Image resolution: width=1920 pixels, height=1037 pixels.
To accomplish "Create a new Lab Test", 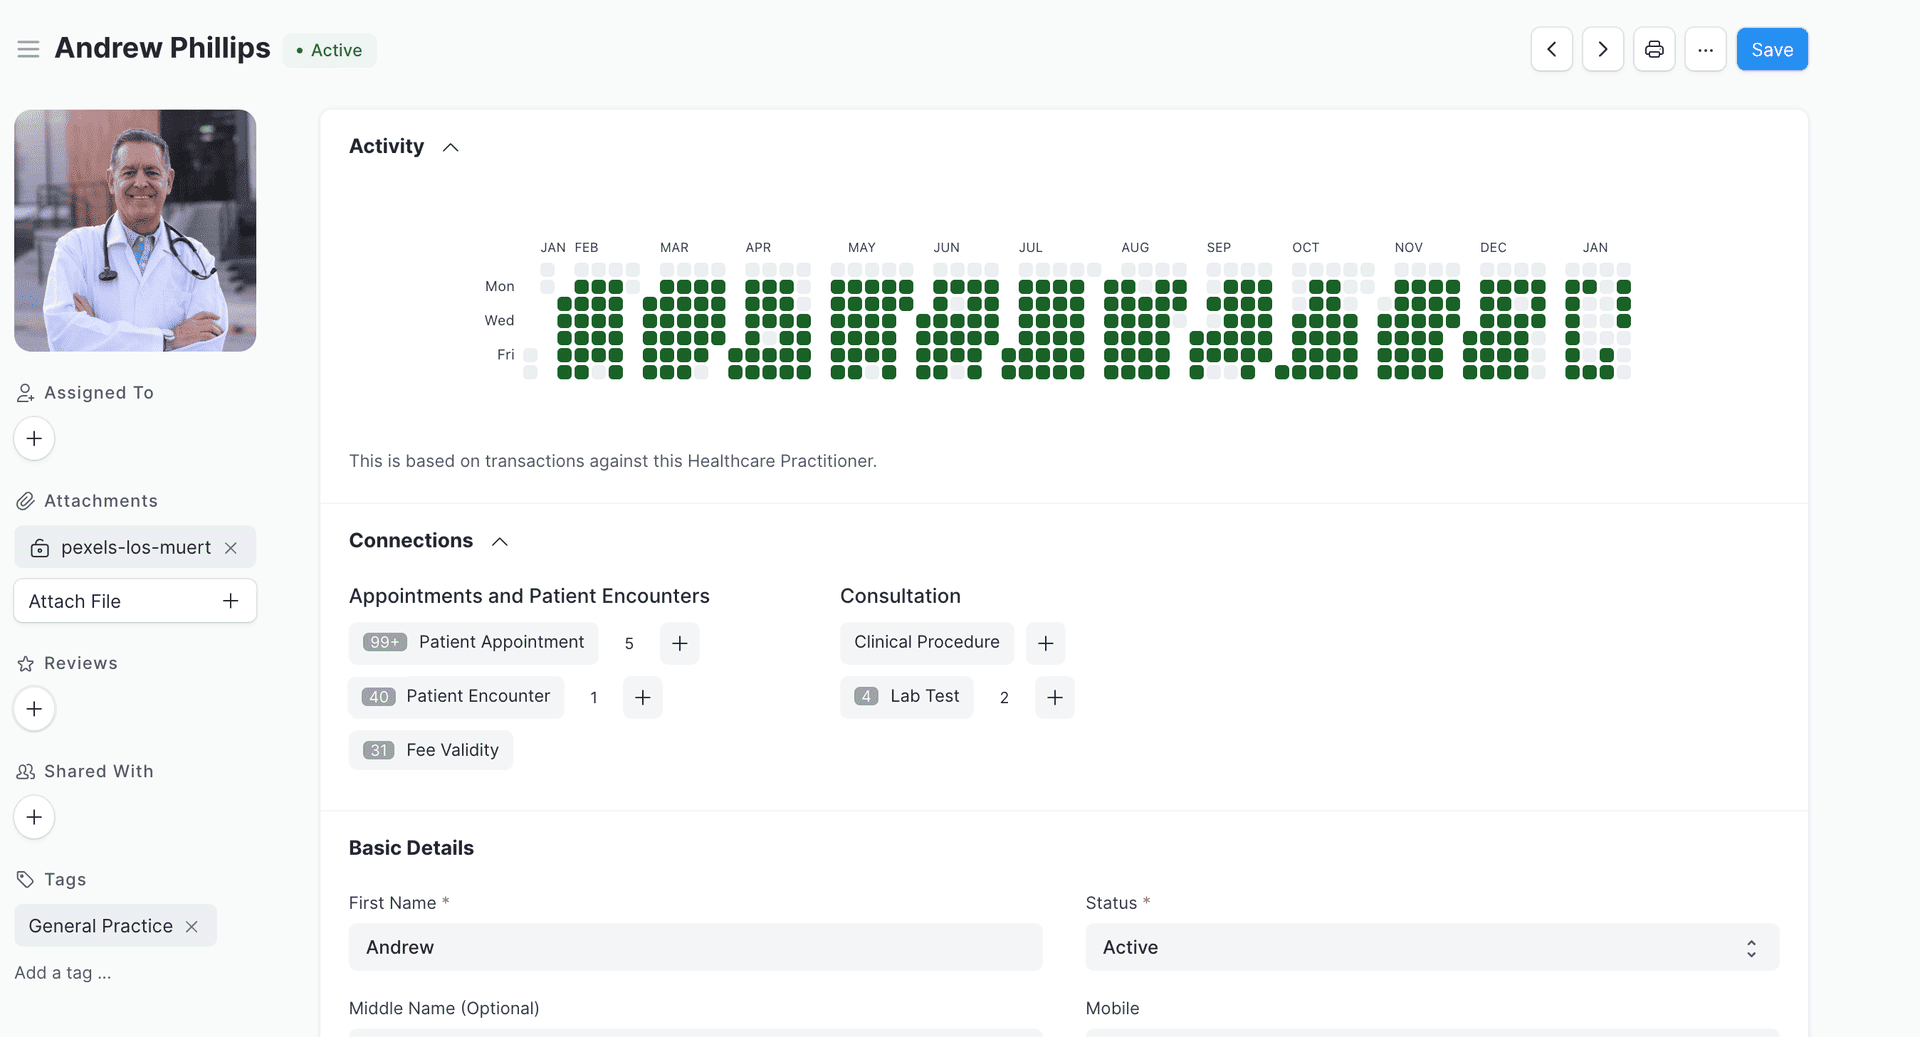I will click(x=1054, y=697).
